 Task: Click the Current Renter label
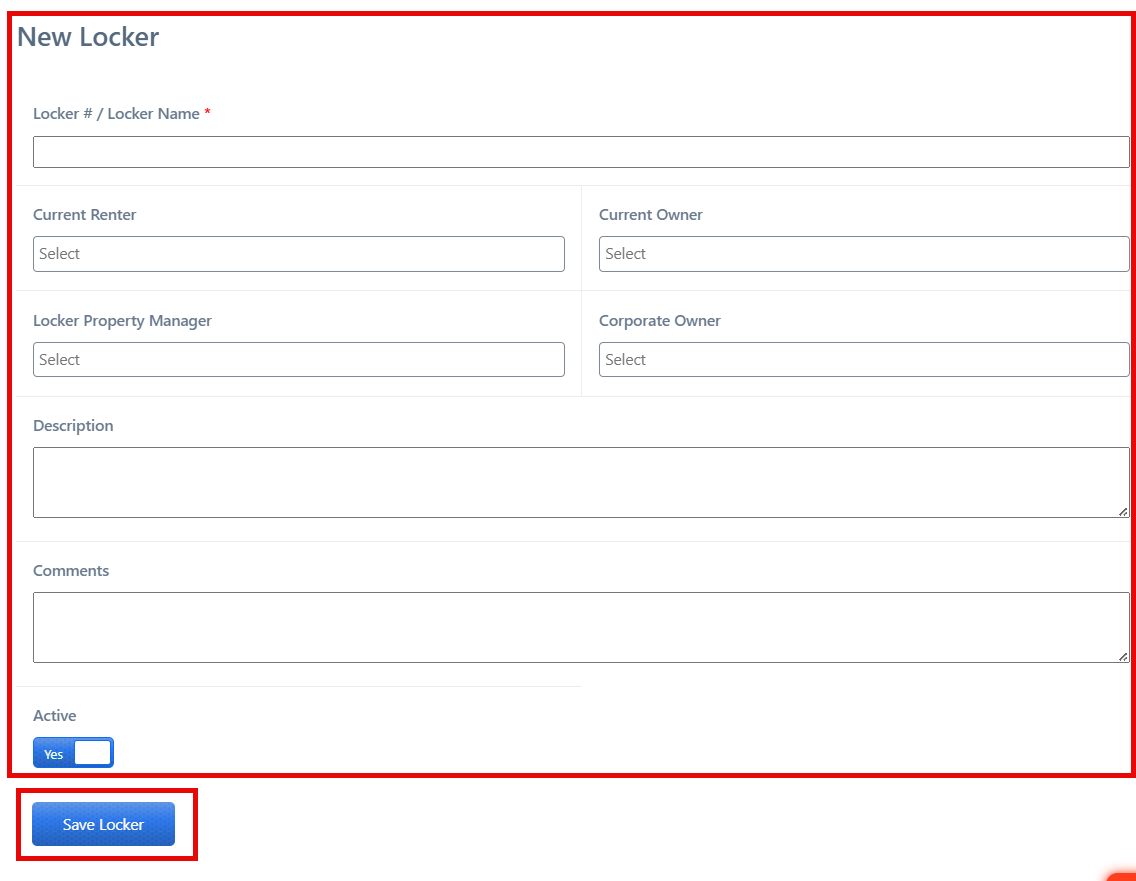point(84,215)
